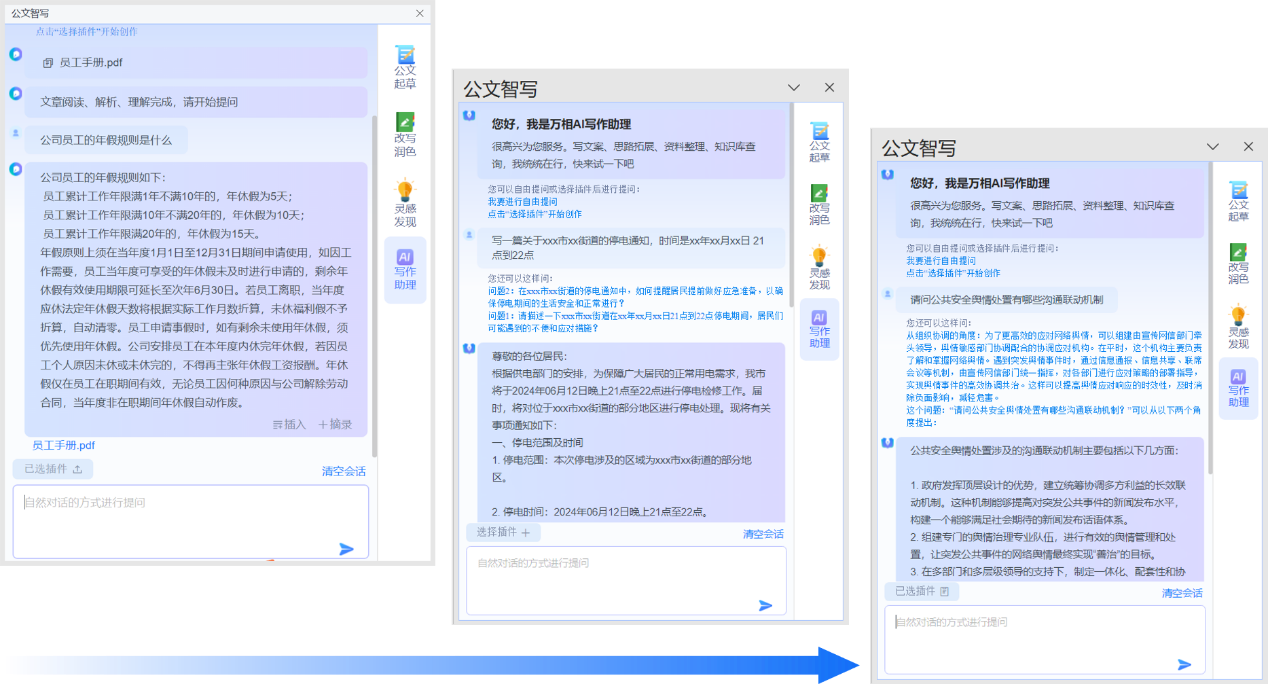The image size is (1268, 684).
Task: Clear the conversation in the 公共安全舆情 chat window
Action: [x=1182, y=593]
